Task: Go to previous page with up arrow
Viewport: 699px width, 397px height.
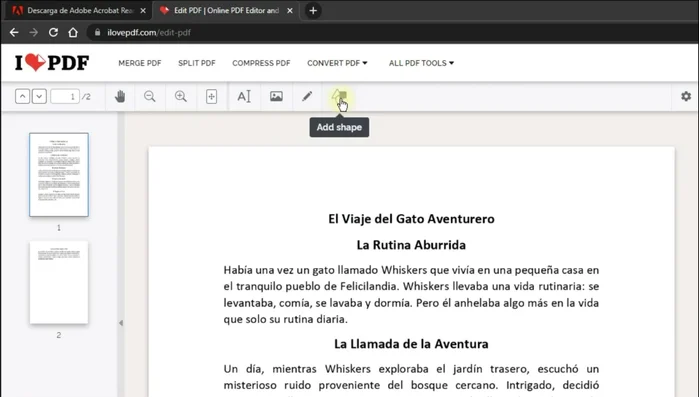Action: point(22,96)
